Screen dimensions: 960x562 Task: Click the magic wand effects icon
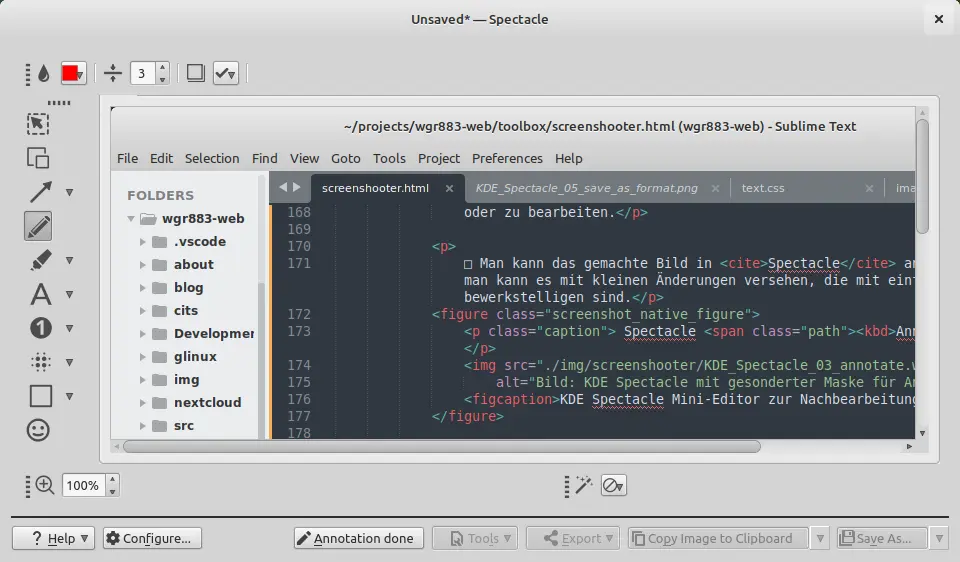coord(583,485)
